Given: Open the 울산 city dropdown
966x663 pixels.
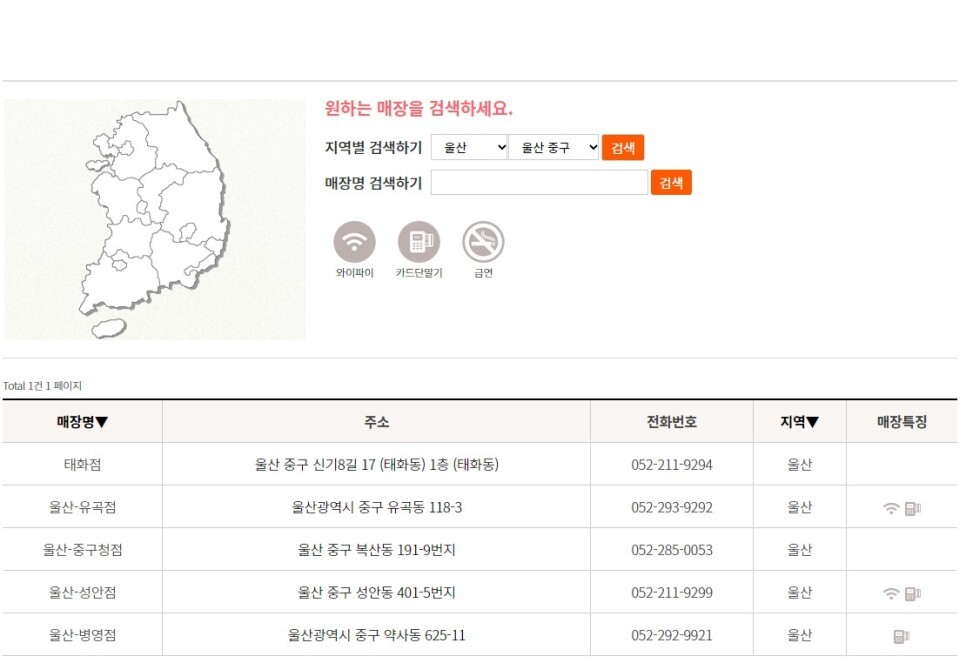Looking at the screenshot, I should (x=469, y=147).
